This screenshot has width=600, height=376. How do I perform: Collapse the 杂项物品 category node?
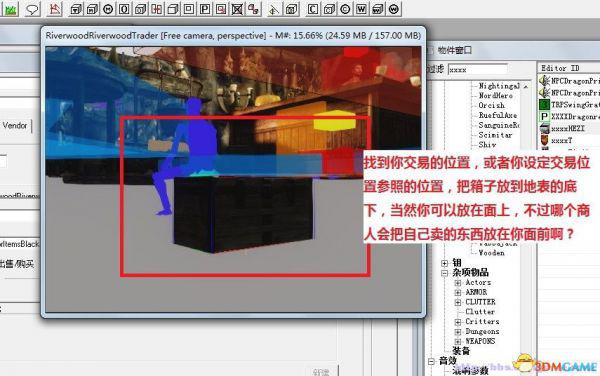pyautogui.click(x=445, y=273)
